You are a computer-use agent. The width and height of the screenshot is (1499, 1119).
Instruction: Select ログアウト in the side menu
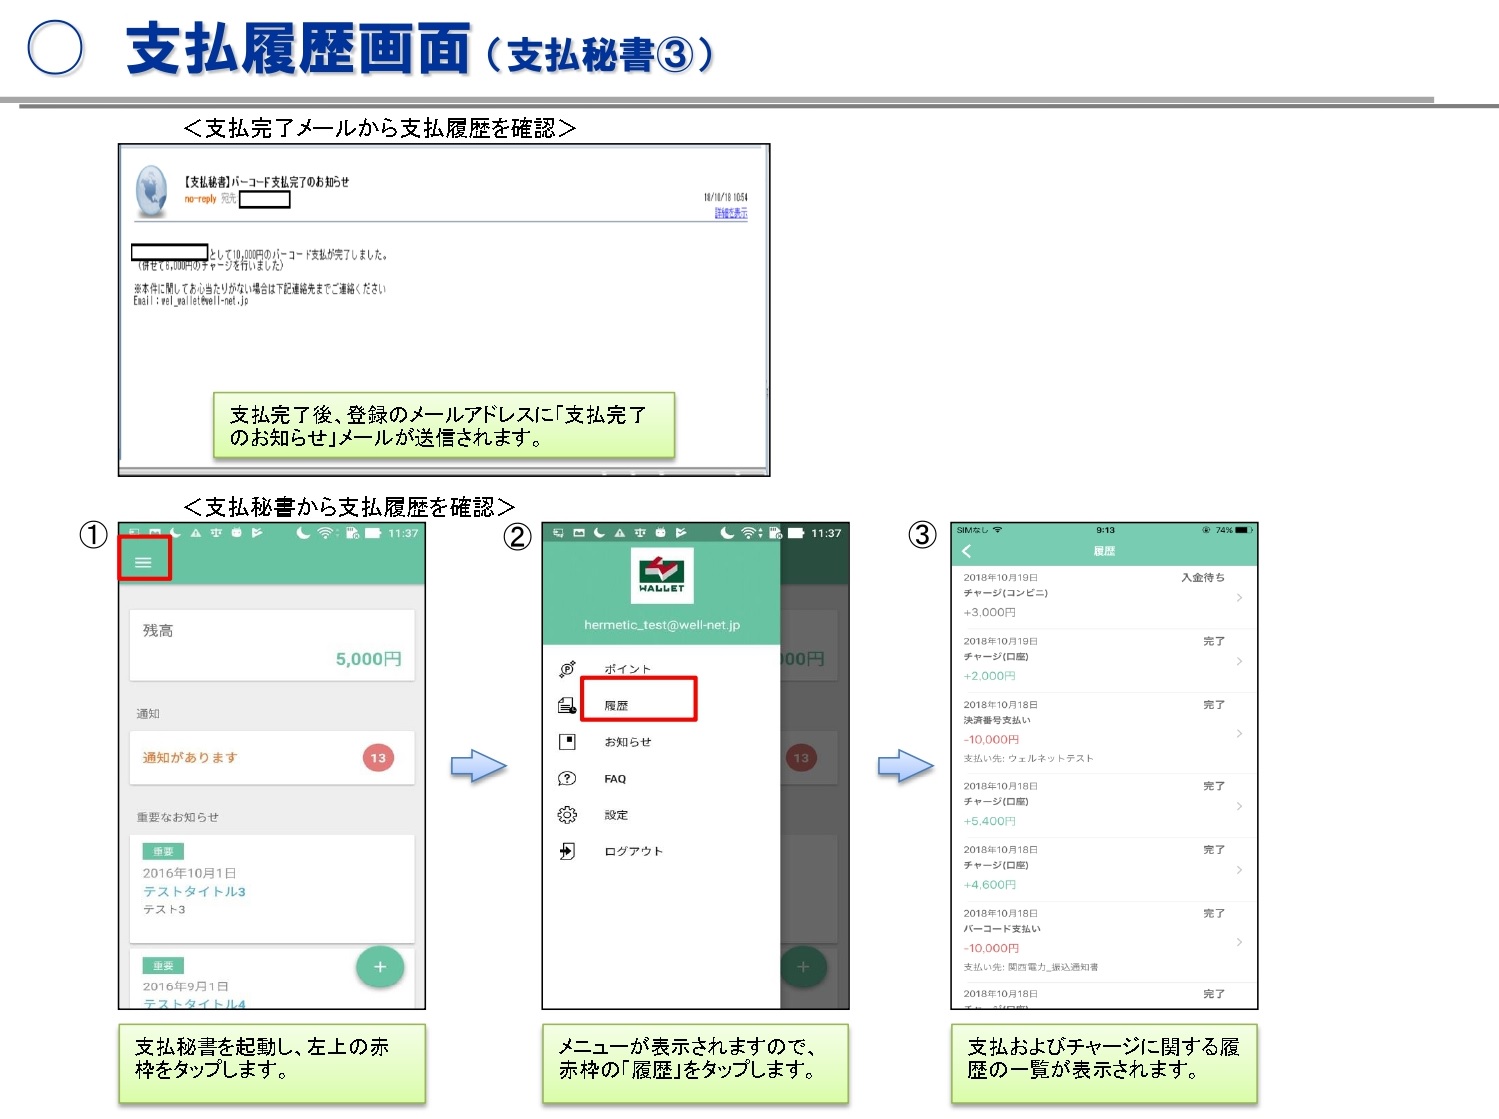click(633, 851)
